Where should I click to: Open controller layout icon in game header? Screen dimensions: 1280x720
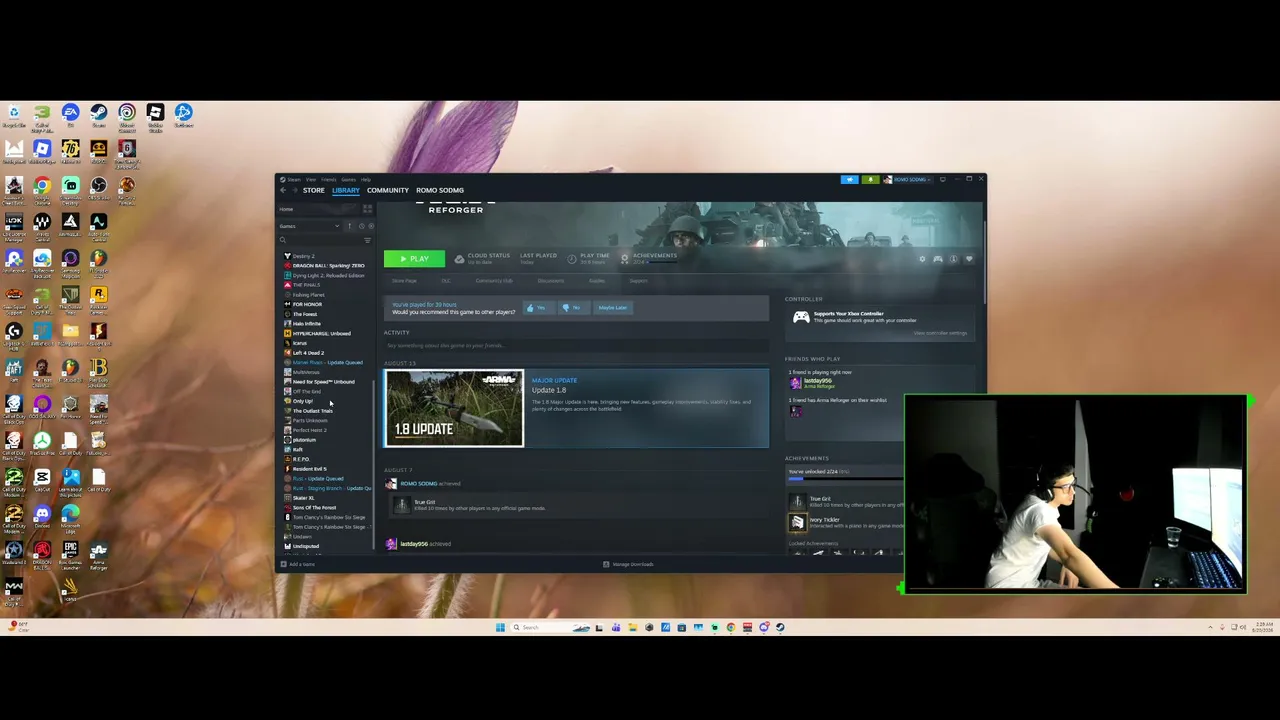click(938, 259)
